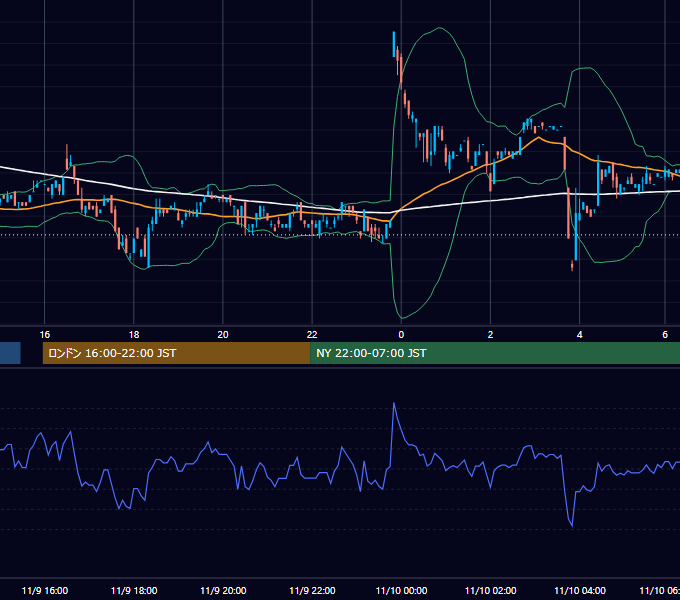
Task: Click the 11/9 20:00 date label
Action: coord(223,591)
